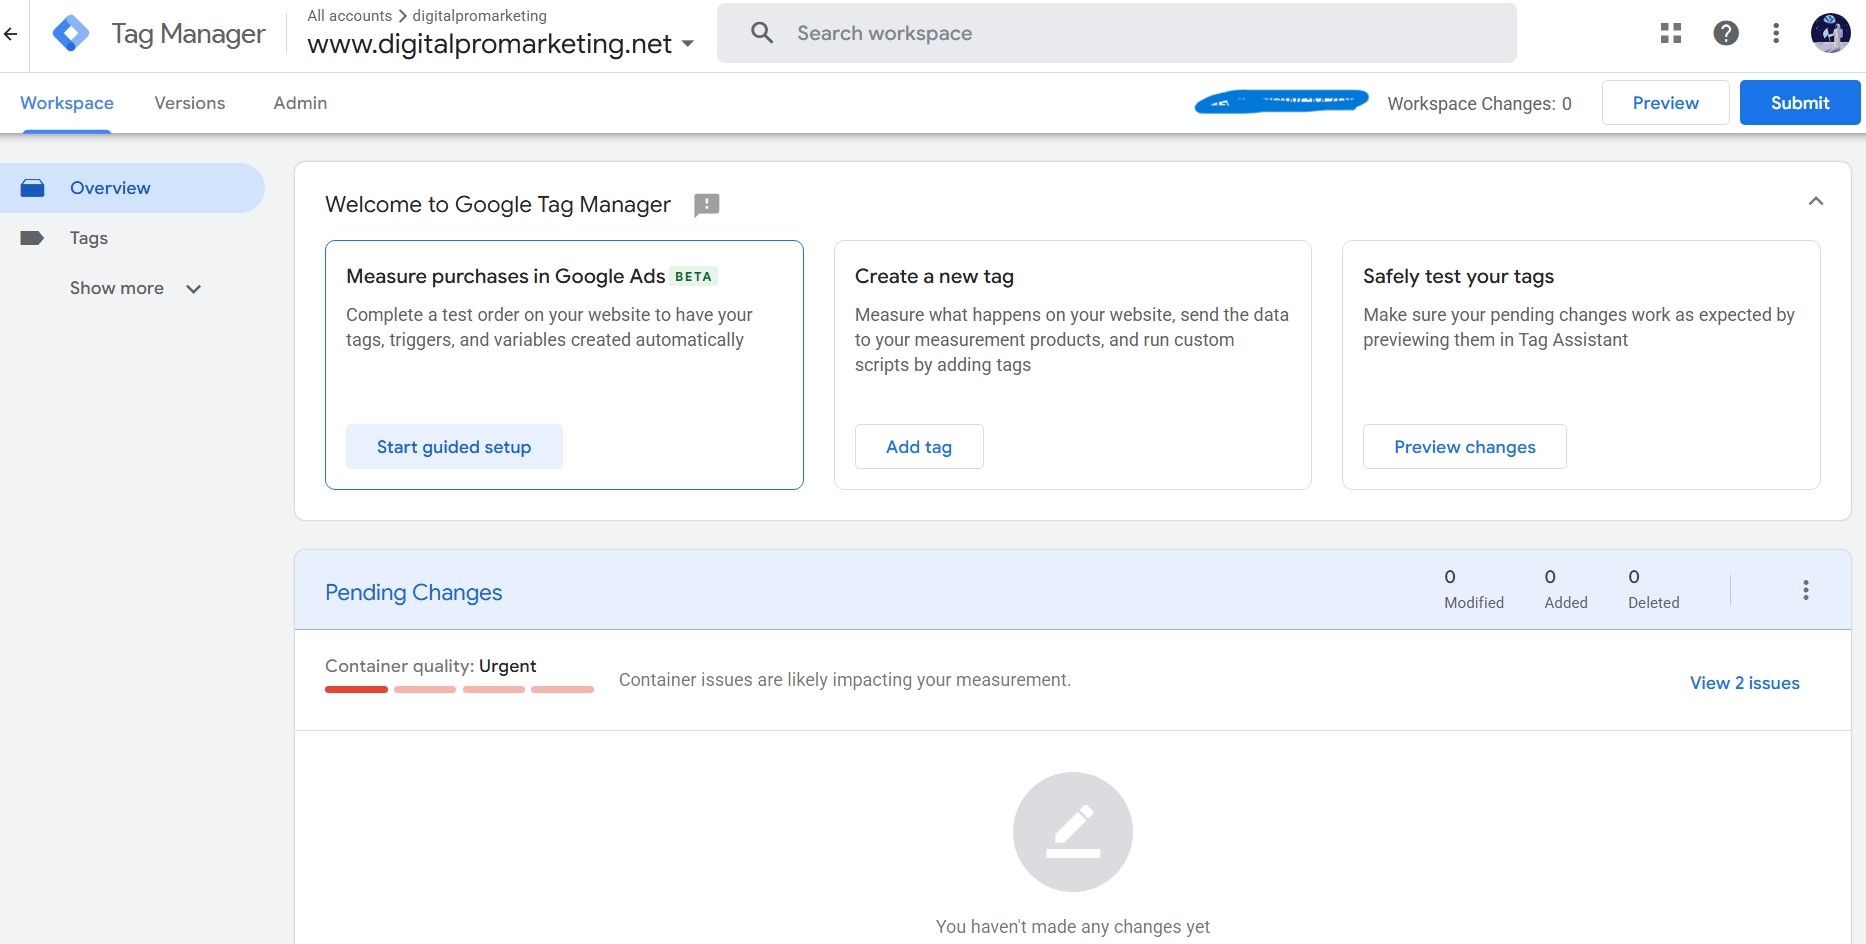
Task: Click the 0 Deleted count
Action: (x=1654, y=589)
